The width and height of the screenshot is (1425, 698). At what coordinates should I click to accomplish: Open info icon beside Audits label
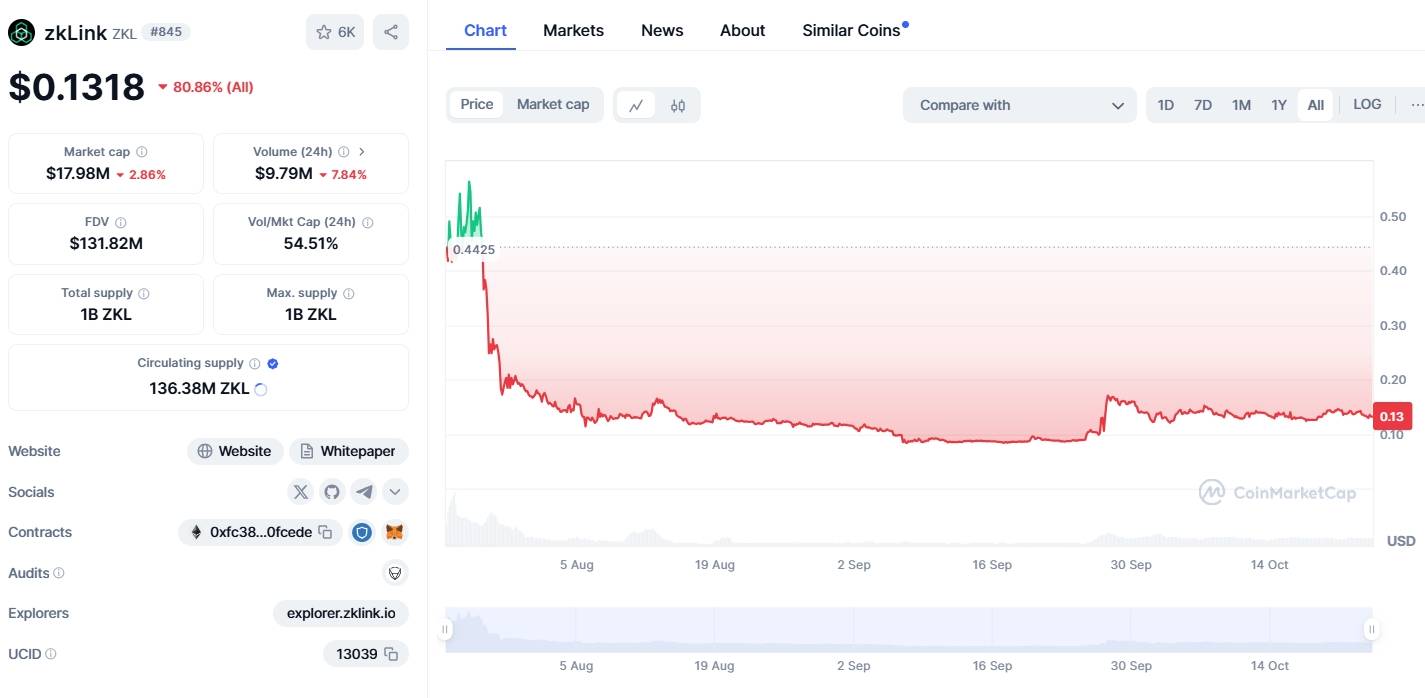click(x=59, y=573)
